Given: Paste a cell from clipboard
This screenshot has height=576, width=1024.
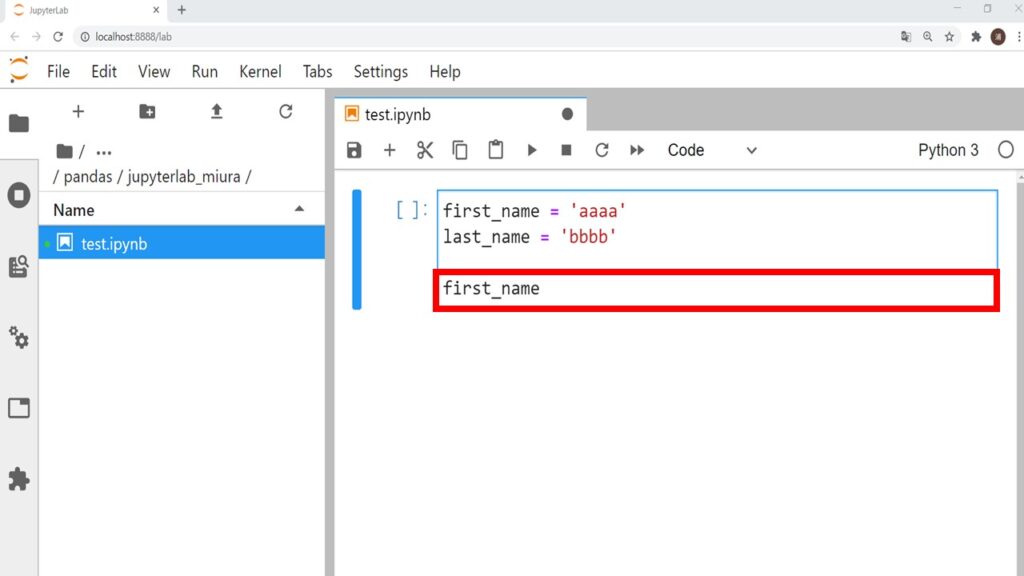Looking at the screenshot, I should click(x=495, y=149).
